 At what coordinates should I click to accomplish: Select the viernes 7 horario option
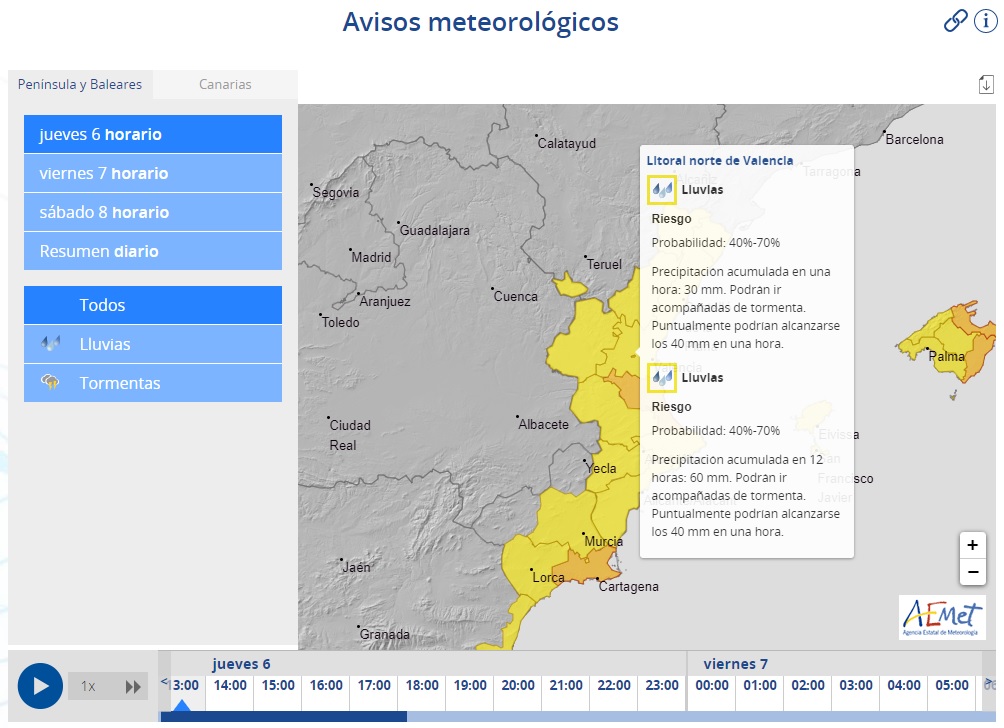pos(152,173)
